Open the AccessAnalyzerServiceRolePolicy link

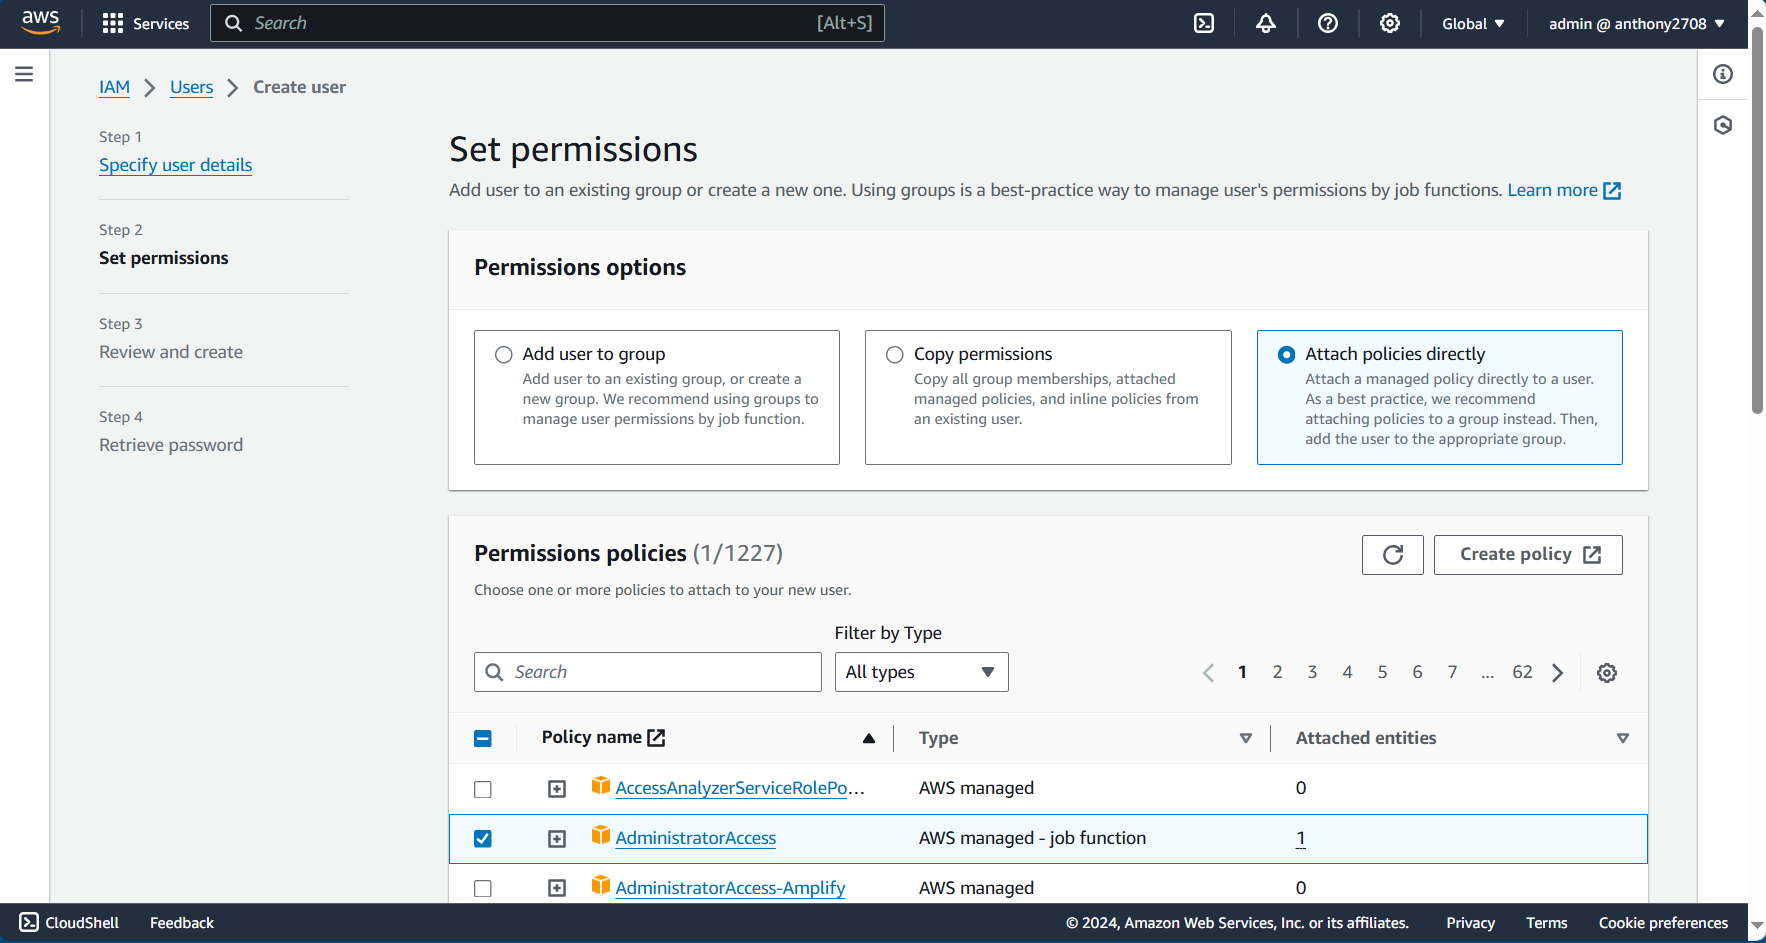coord(740,788)
